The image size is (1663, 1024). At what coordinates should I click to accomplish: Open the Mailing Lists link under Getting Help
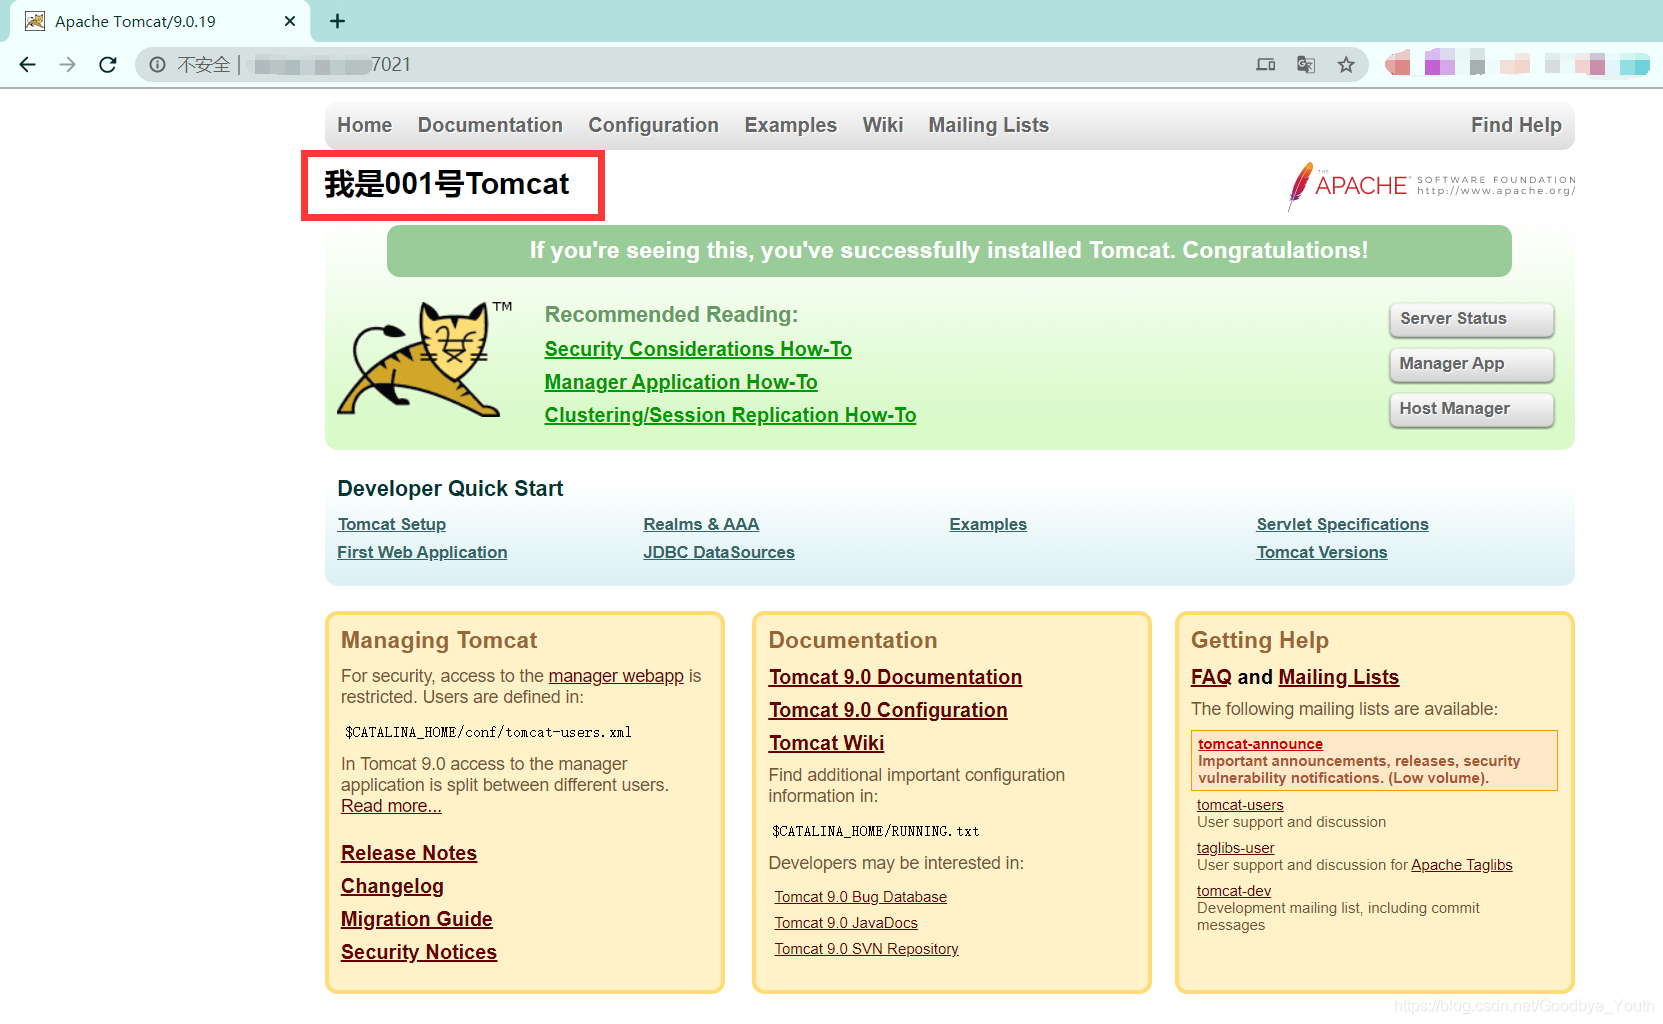pyautogui.click(x=1338, y=677)
